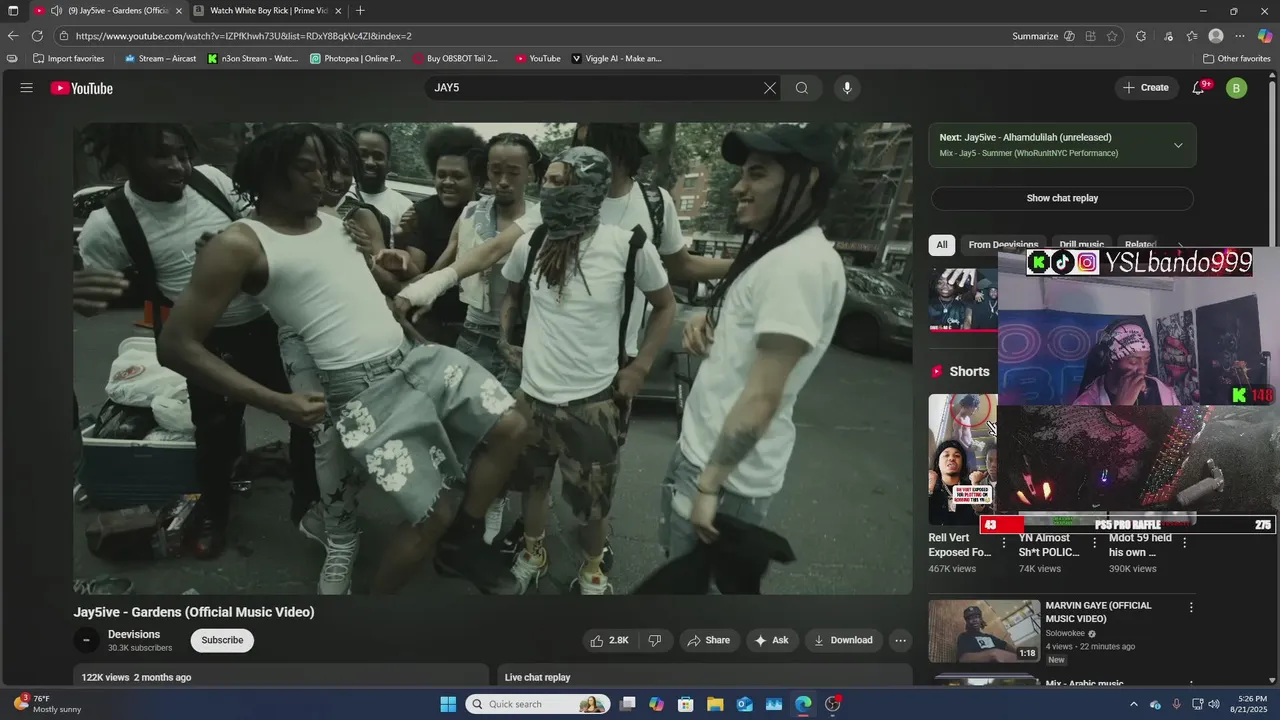This screenshot has width=1280, height=720.
Task: Open Outlook from taskbar
Action: [x=744, y=704]
